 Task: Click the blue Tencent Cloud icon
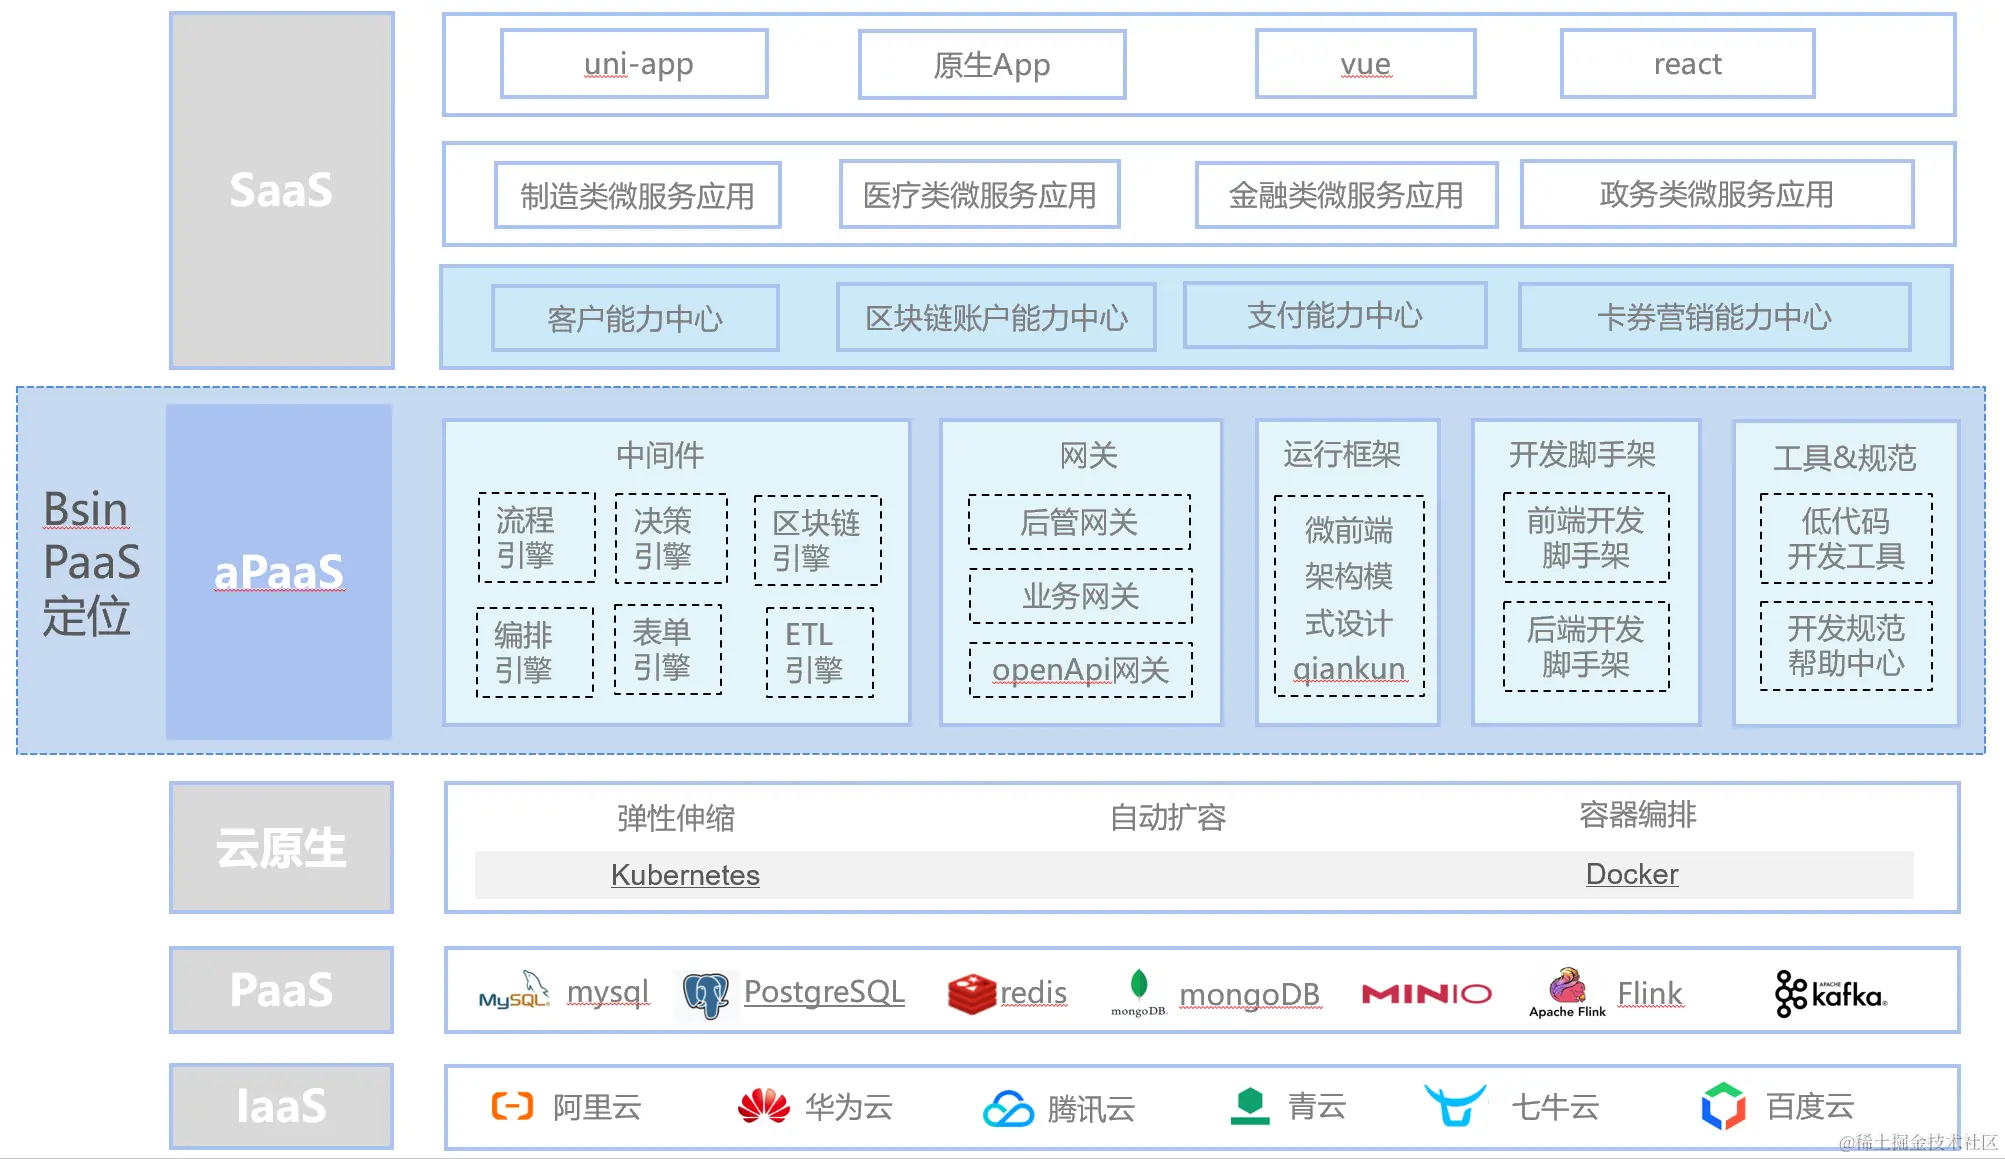1007,1108
